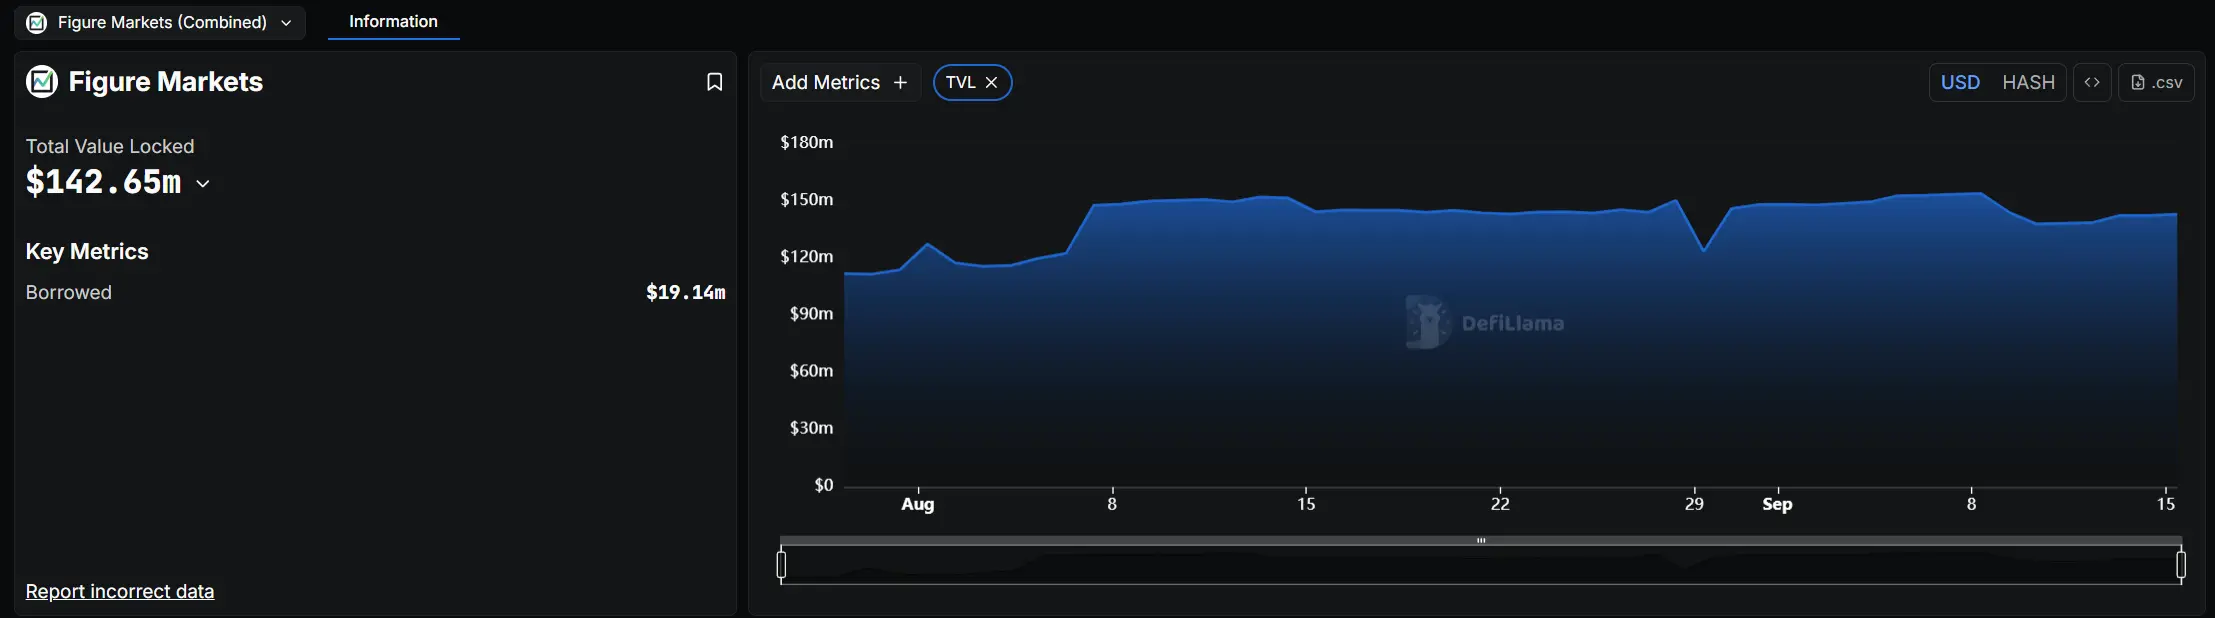Click the chart dip near 29

[x=1704, y=251]
